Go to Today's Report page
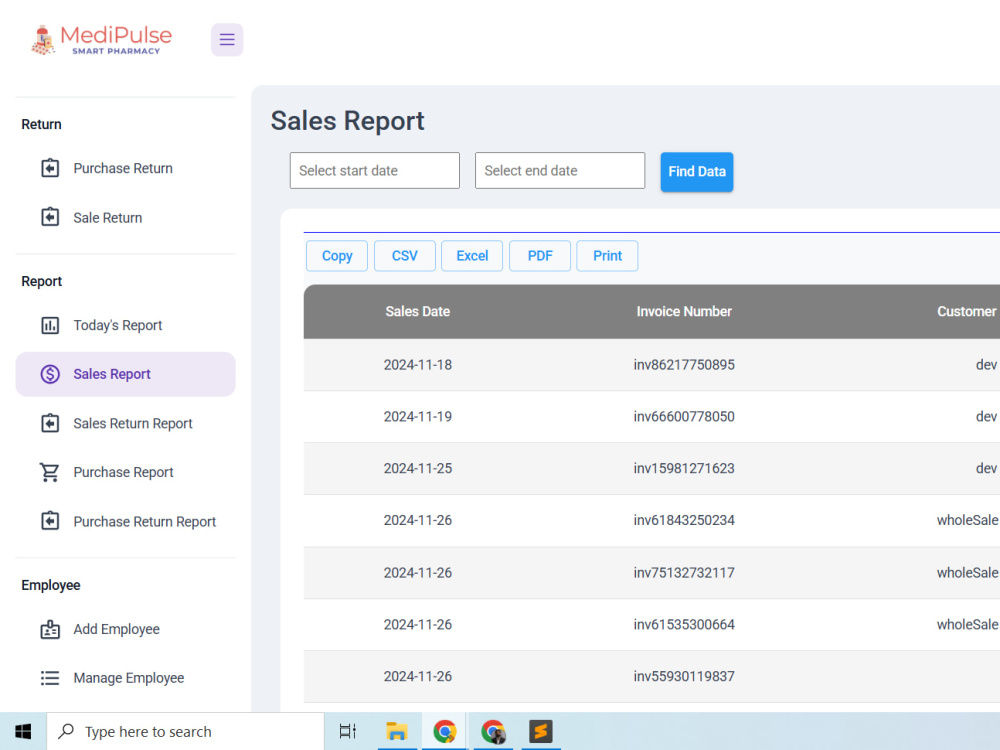Screen dimensions: 1000x750 126,325
